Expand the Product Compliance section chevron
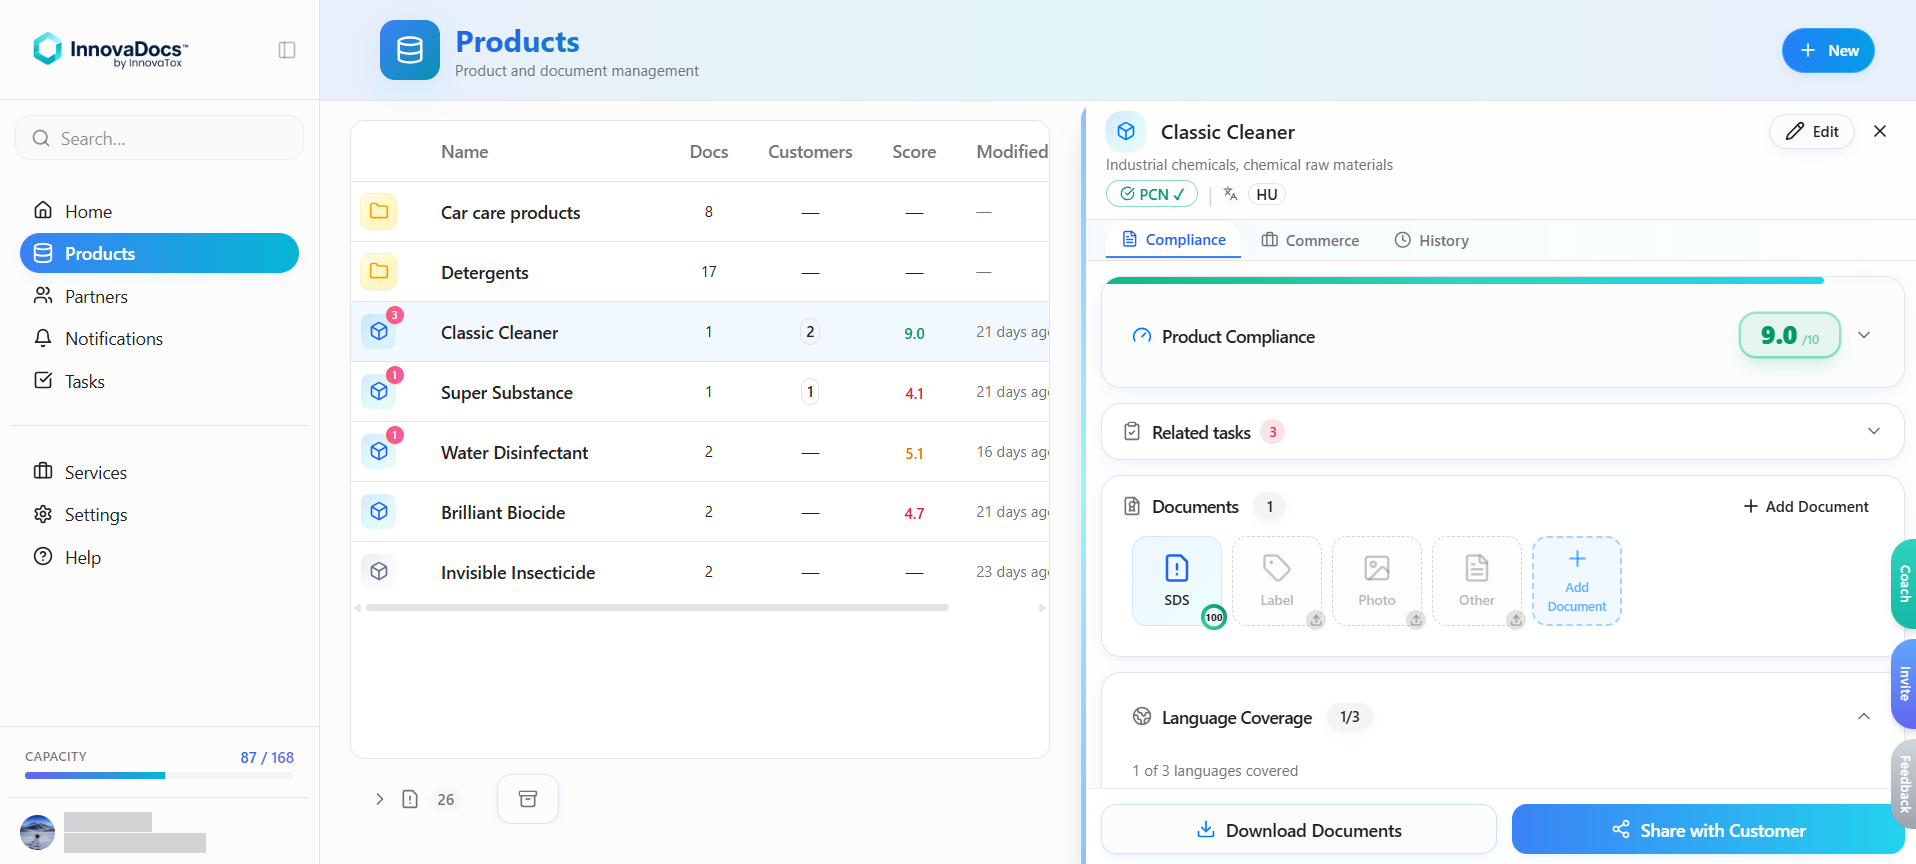 click(1864, 335)
